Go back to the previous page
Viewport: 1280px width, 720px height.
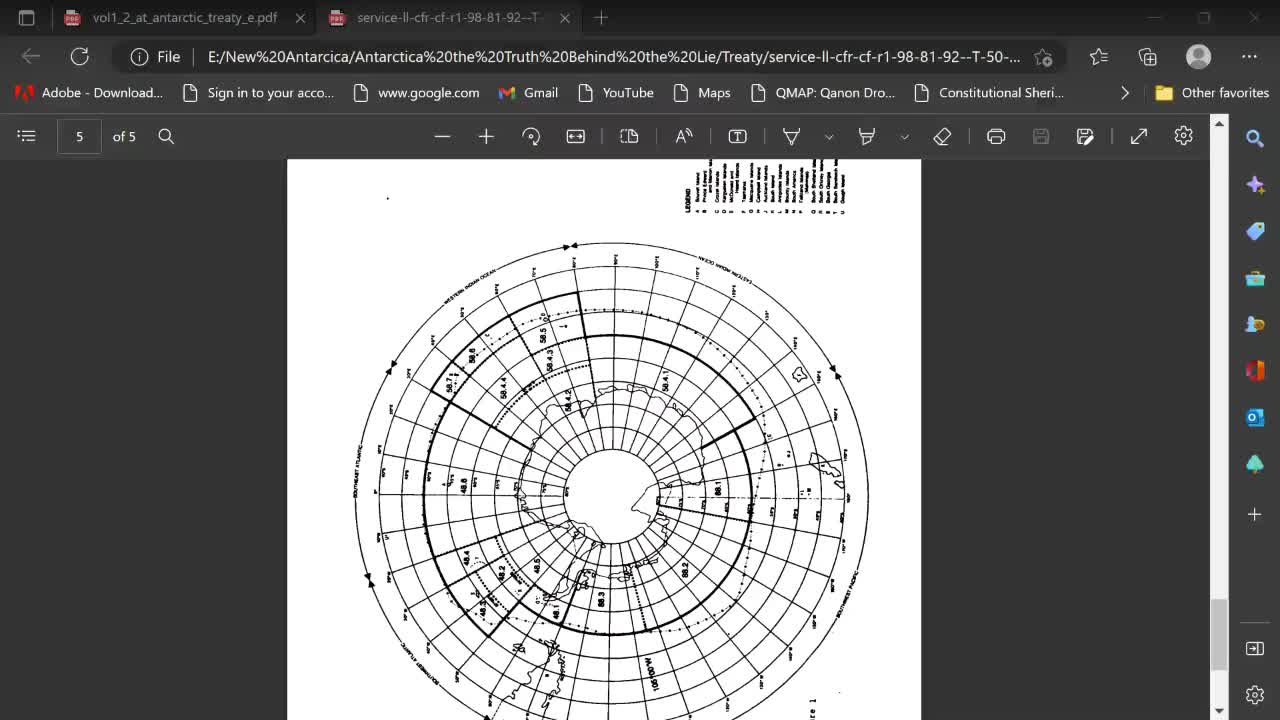[31, 57]
